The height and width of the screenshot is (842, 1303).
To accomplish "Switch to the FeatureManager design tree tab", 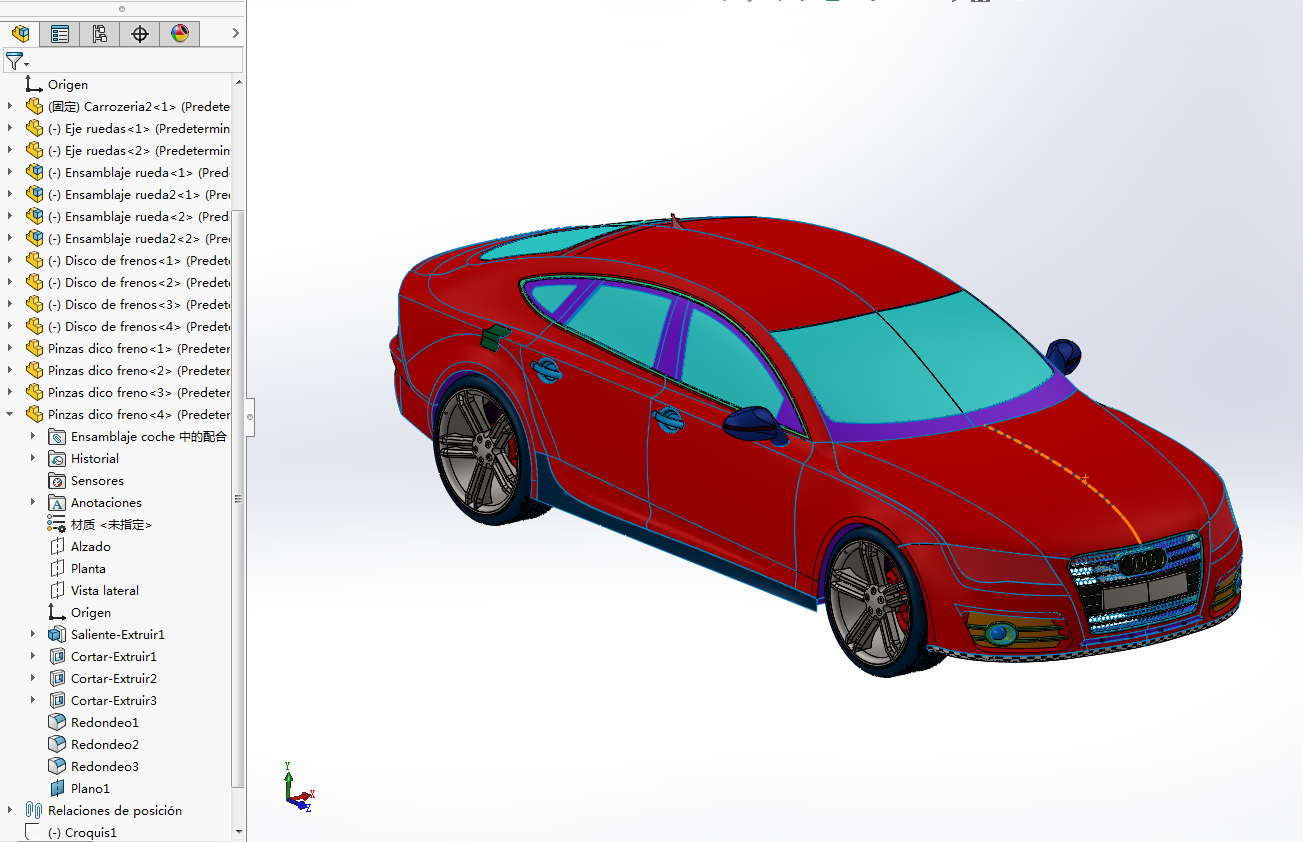I will 20,34.
